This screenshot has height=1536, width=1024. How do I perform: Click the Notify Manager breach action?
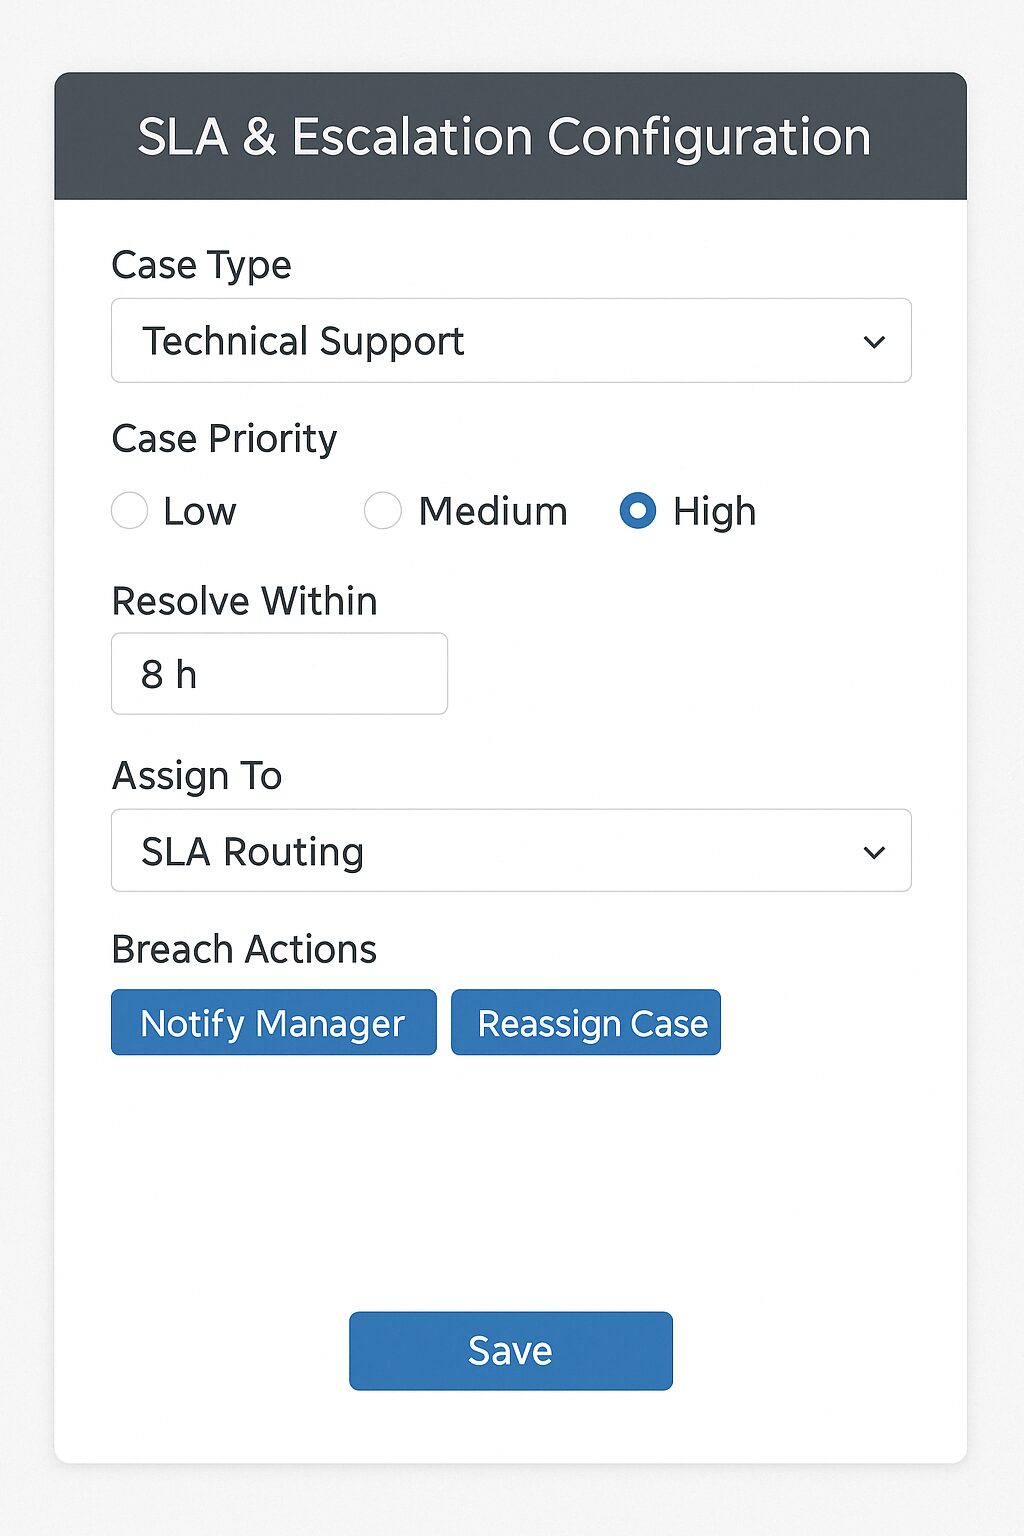(x=273, y=1023)
